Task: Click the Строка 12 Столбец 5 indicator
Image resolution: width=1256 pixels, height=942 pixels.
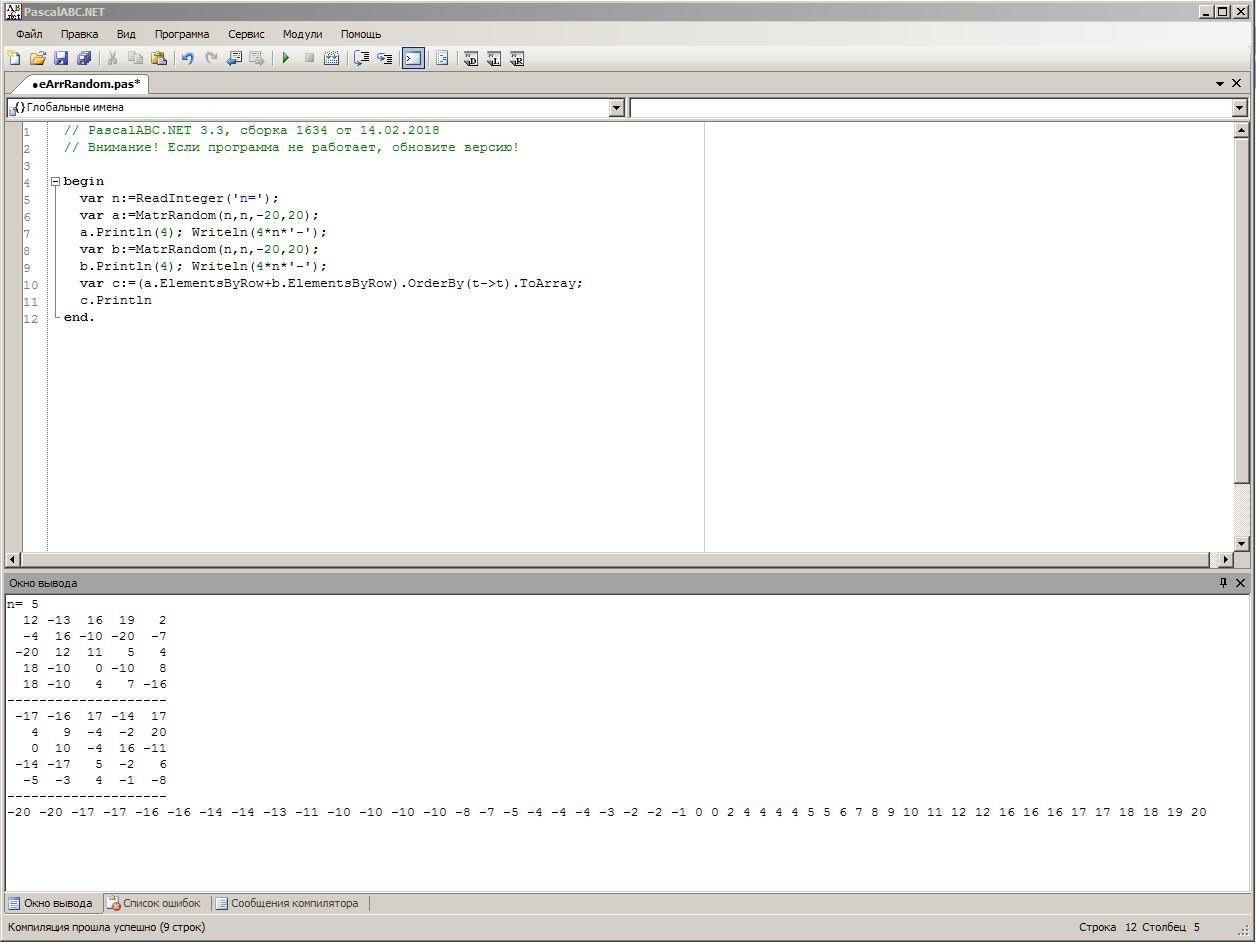Action: pos(1139,927)
